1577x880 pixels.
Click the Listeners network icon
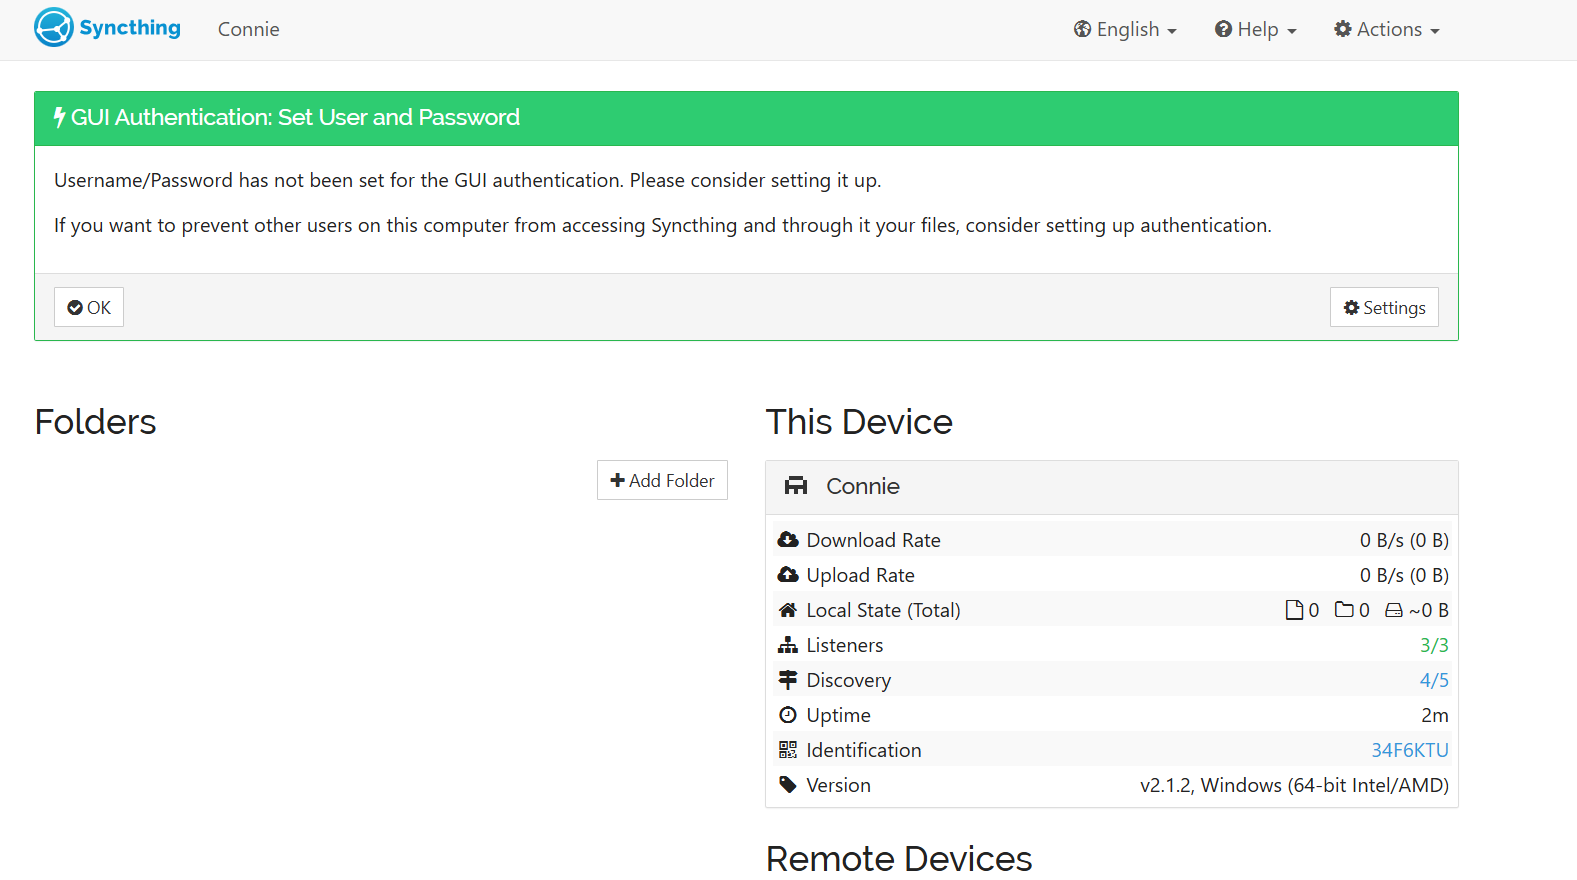tap(788, 645)
